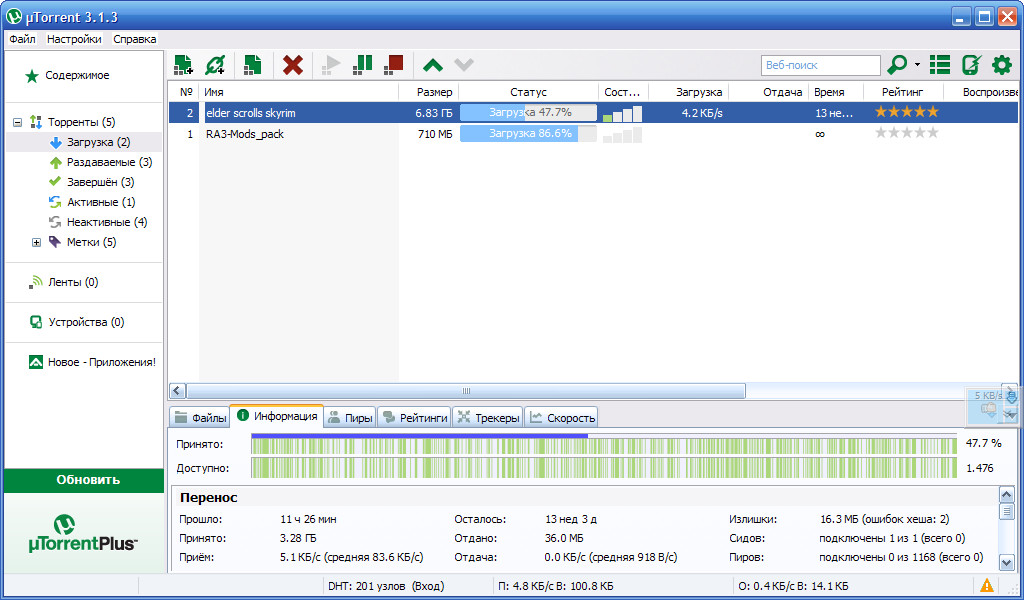Click the Create New Torrent icon
1024x600 pixels.
pyautogui.click(x=253, y=65)
